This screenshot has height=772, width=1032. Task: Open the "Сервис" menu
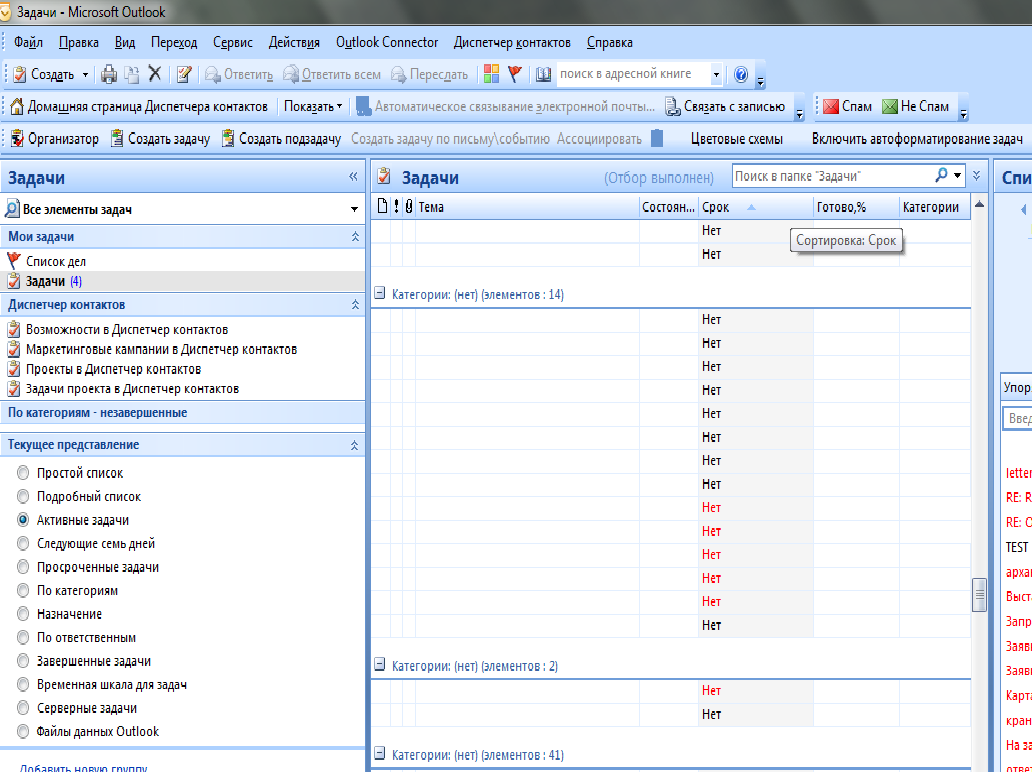233,42
